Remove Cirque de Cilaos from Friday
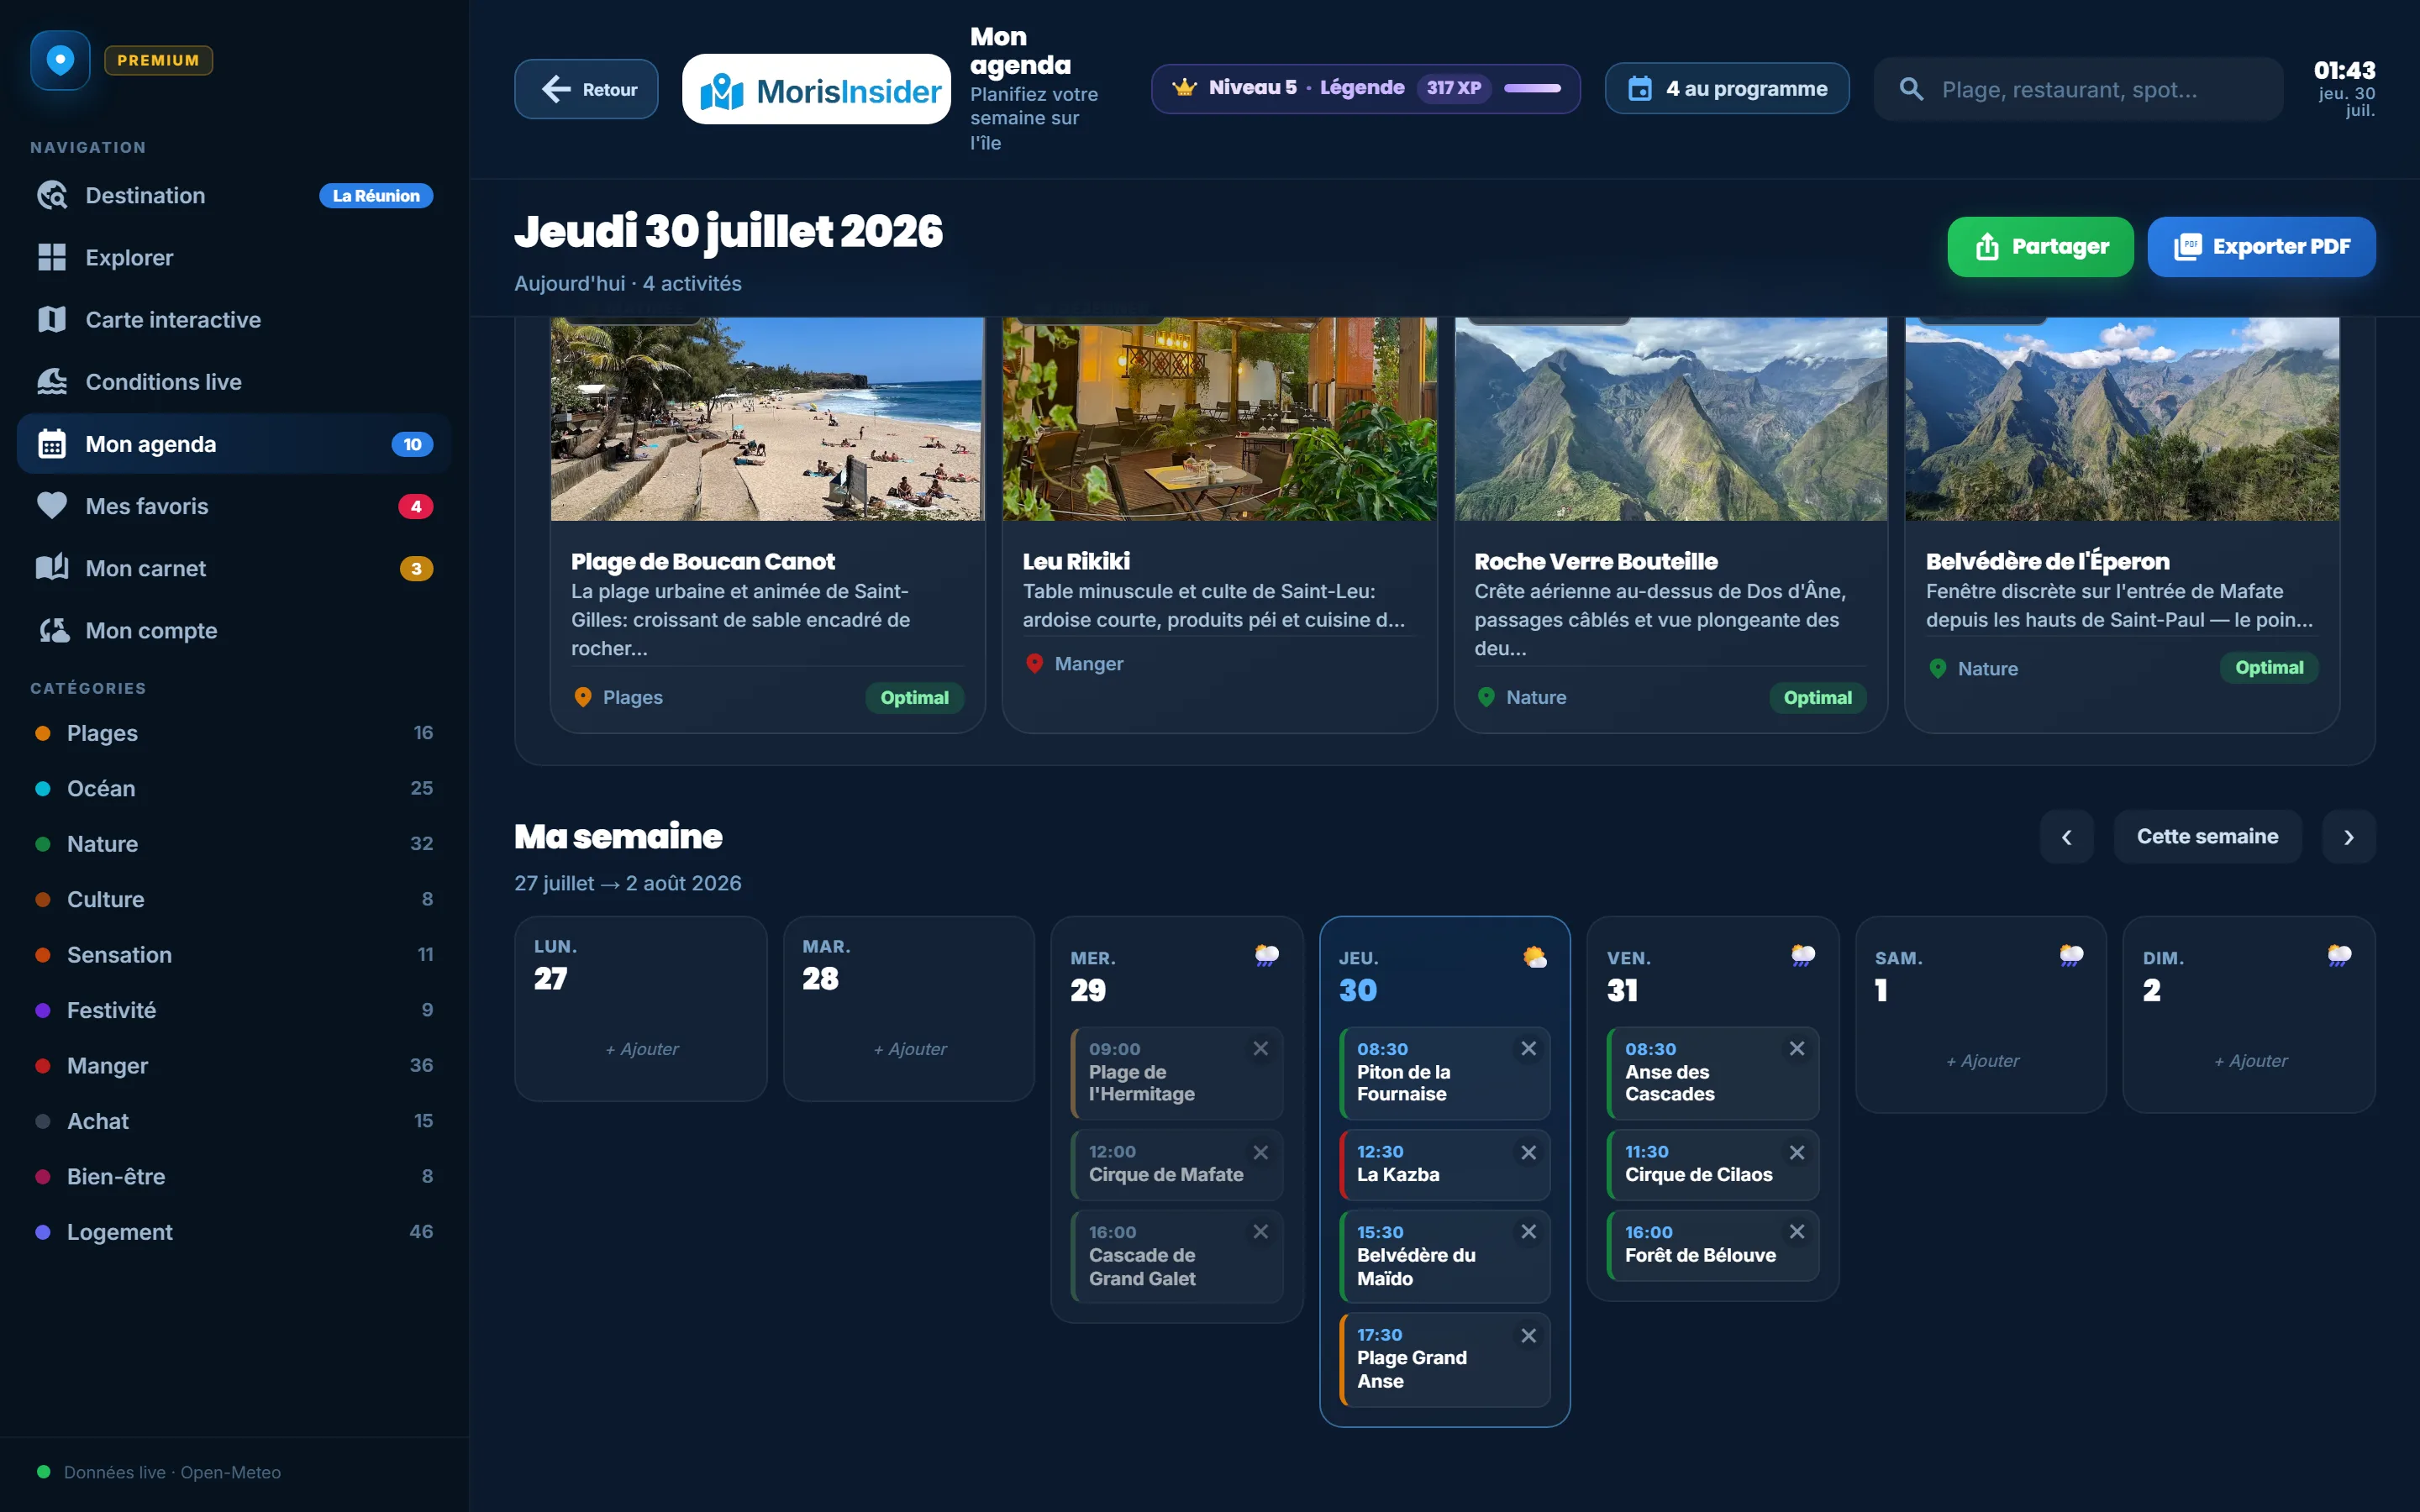Image resolution: width=2420 pixels, height=1512 pixels. (1796, 1152)
